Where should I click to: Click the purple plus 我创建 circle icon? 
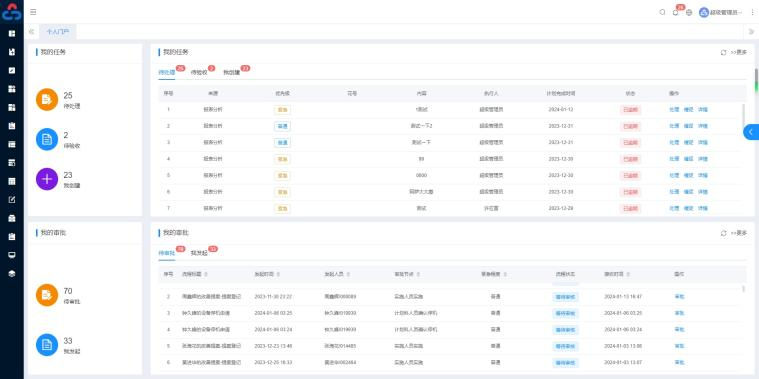47,179
